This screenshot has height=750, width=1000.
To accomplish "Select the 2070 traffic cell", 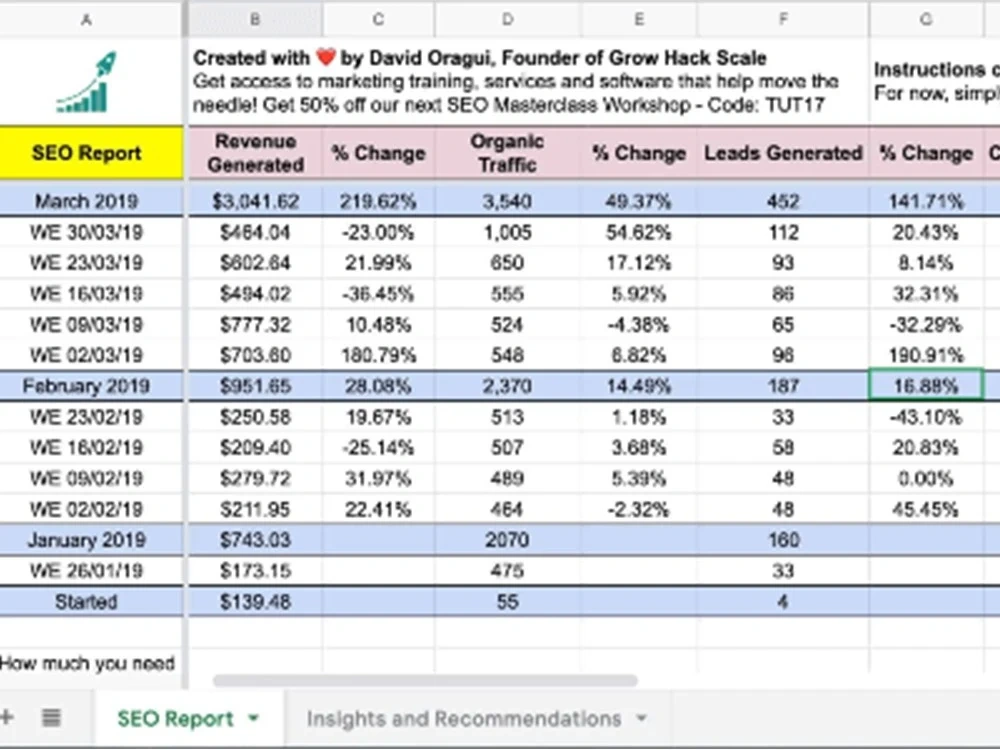I will 508,540.
